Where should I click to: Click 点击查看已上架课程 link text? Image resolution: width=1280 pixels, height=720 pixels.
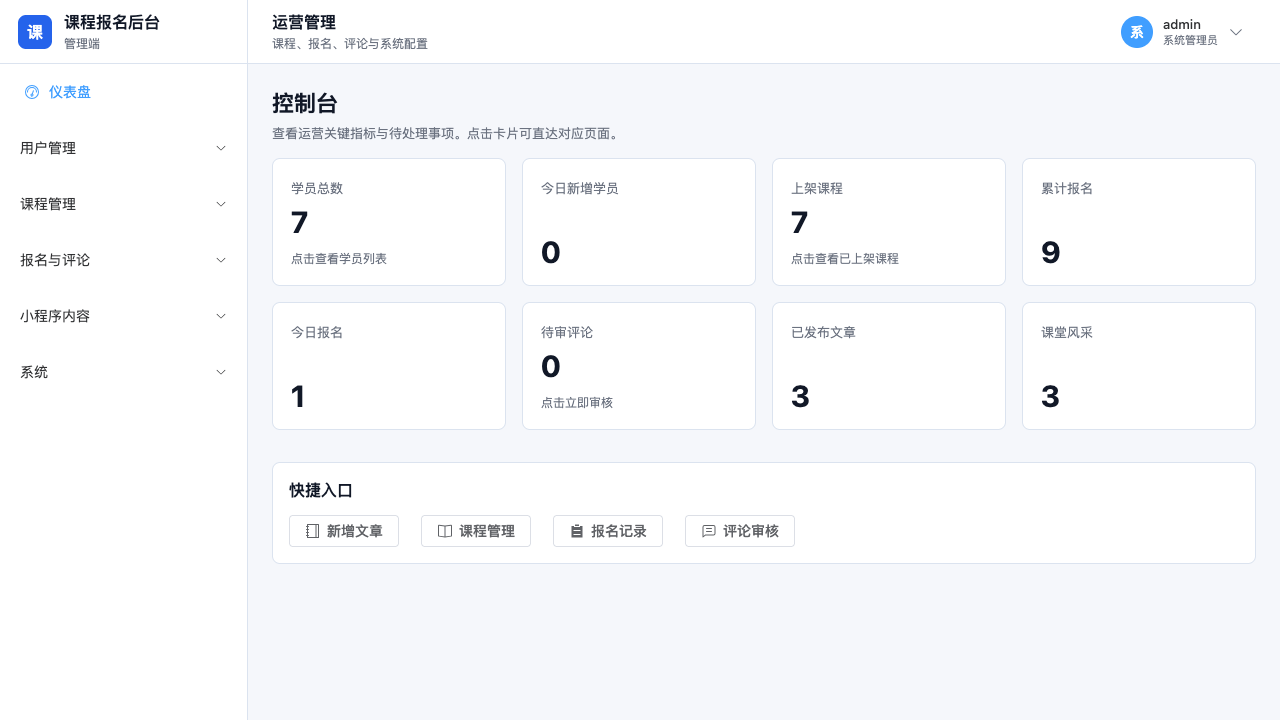click(845, 259)
